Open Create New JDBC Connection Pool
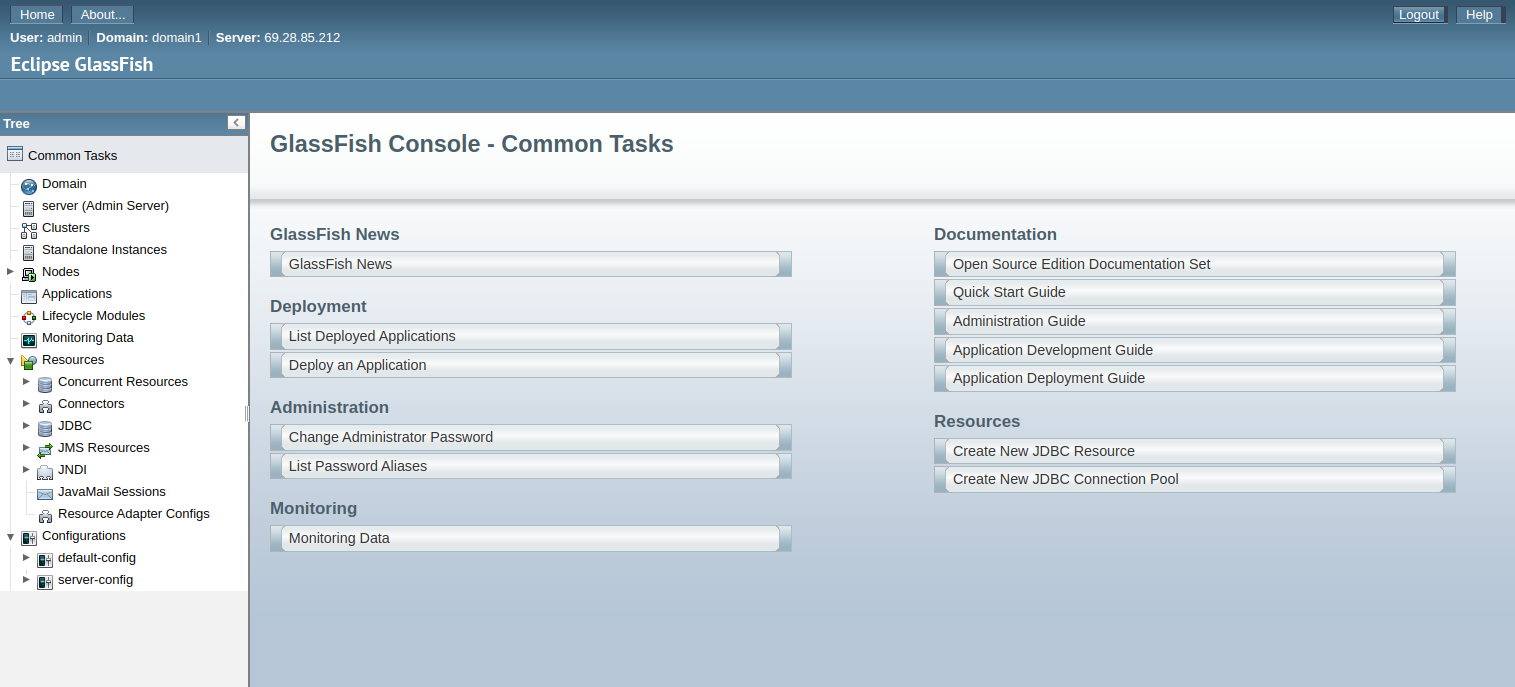The width and height of the screenshot is (1515, 687). (1065, 479)
